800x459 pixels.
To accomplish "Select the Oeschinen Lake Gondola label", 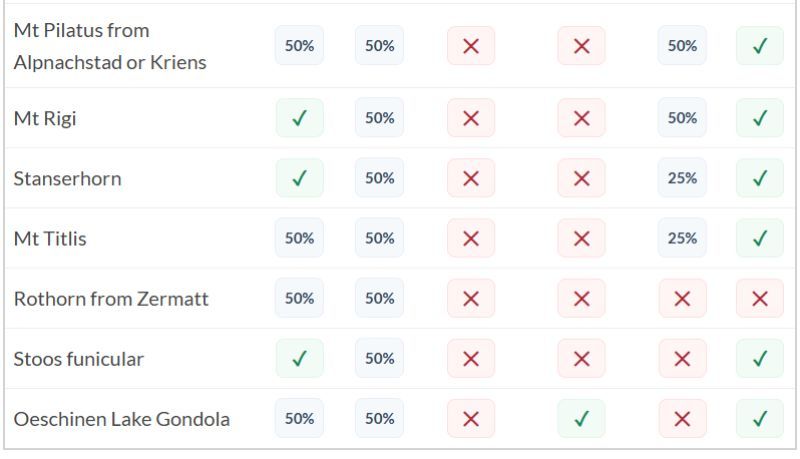I will click(121, 419).
